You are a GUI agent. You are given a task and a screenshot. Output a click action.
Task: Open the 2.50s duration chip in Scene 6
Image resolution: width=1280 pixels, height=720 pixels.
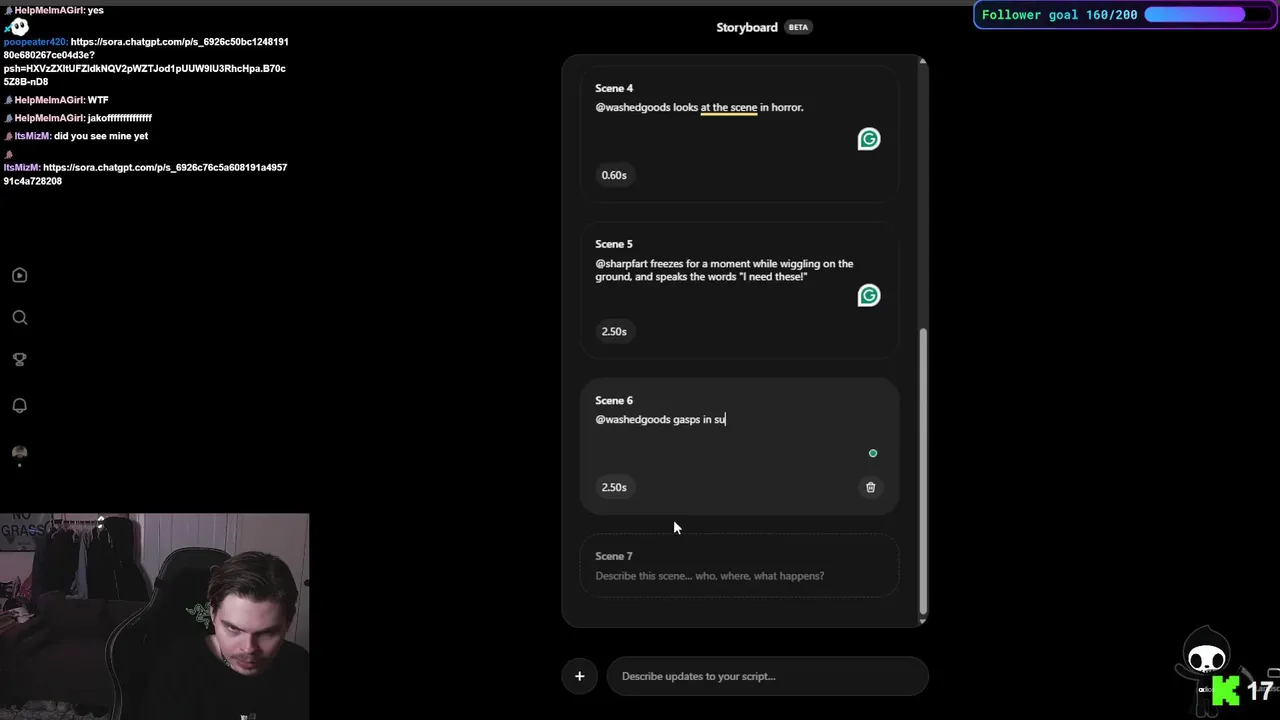[x=614, y=487]
